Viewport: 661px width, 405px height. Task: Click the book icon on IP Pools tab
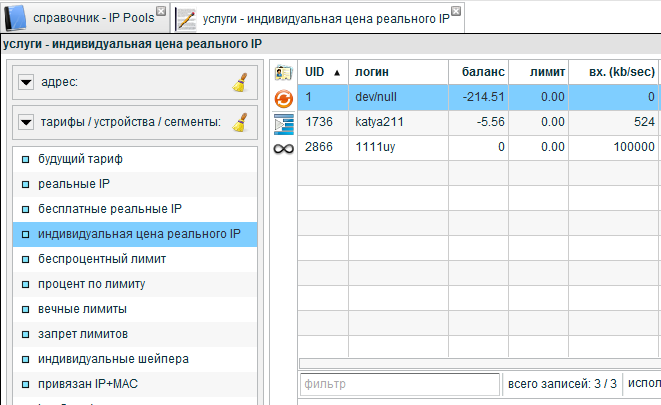(x=17, y=18)
